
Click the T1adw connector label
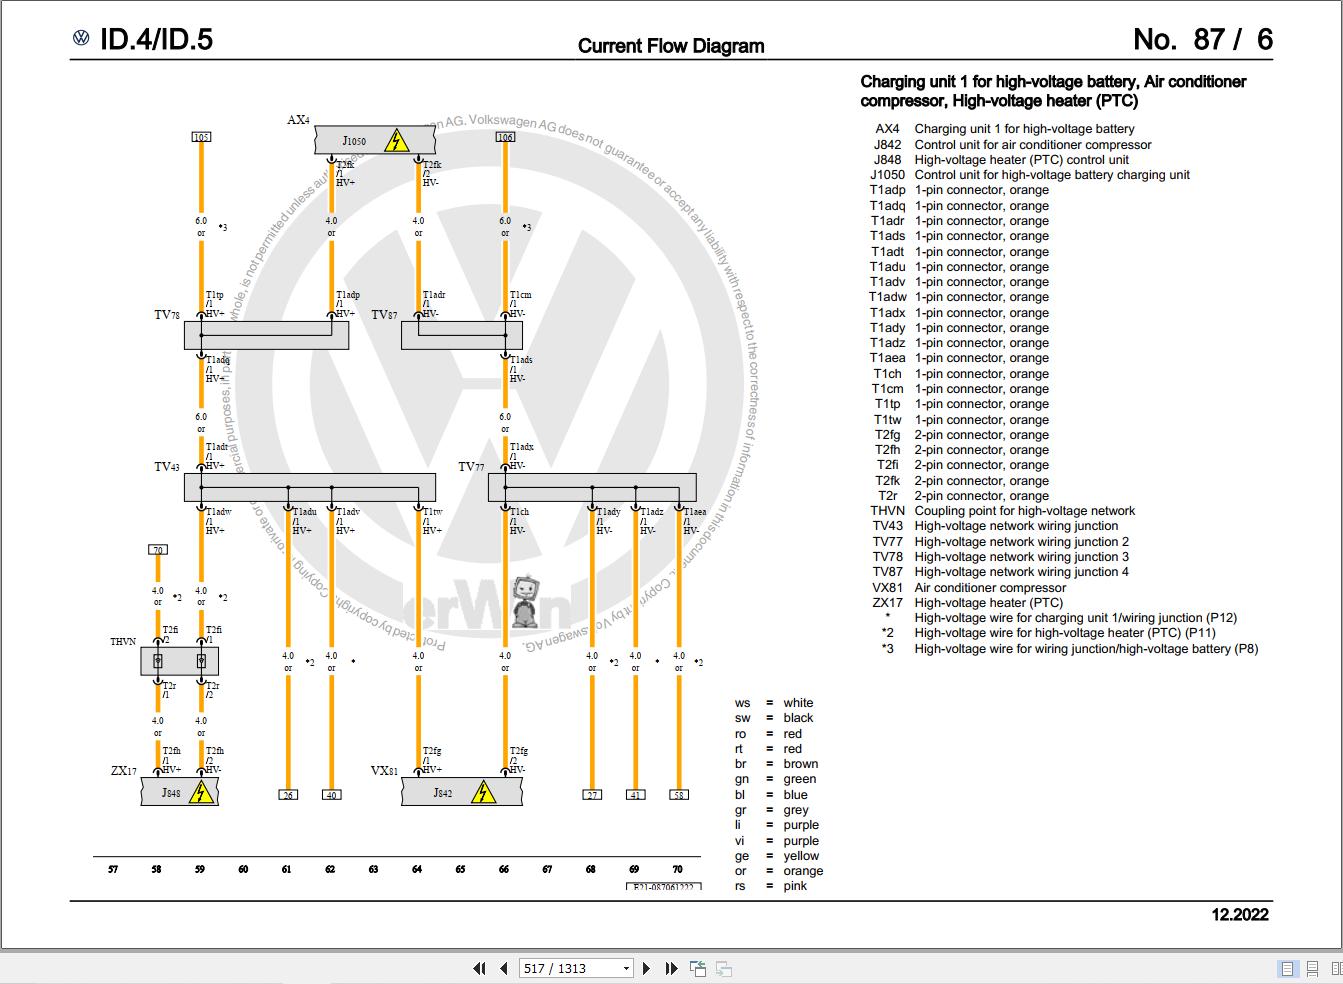tap(219, 512)
